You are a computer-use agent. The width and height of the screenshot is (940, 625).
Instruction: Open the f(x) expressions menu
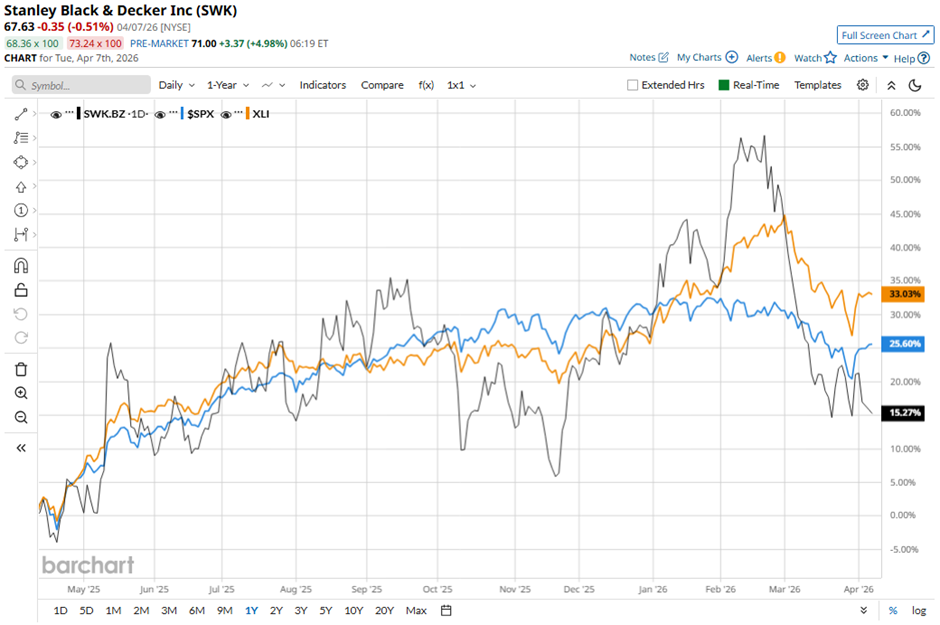[426, 85]
